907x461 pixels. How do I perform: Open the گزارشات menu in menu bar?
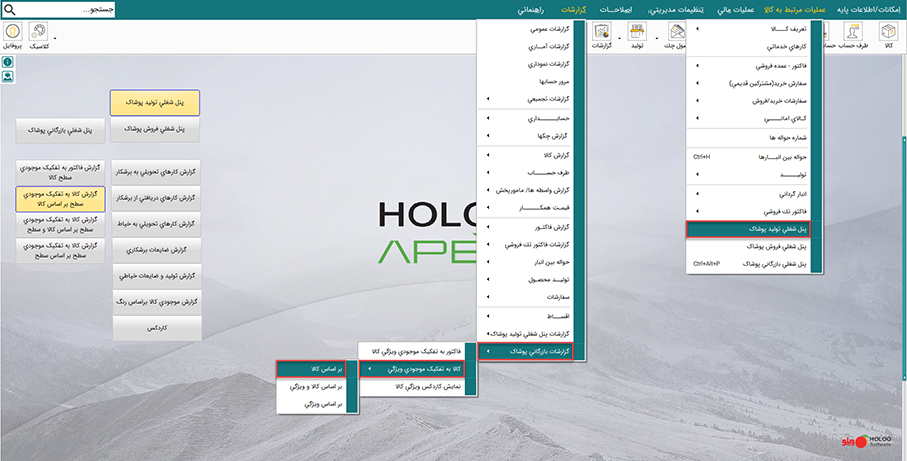point(574,10)
